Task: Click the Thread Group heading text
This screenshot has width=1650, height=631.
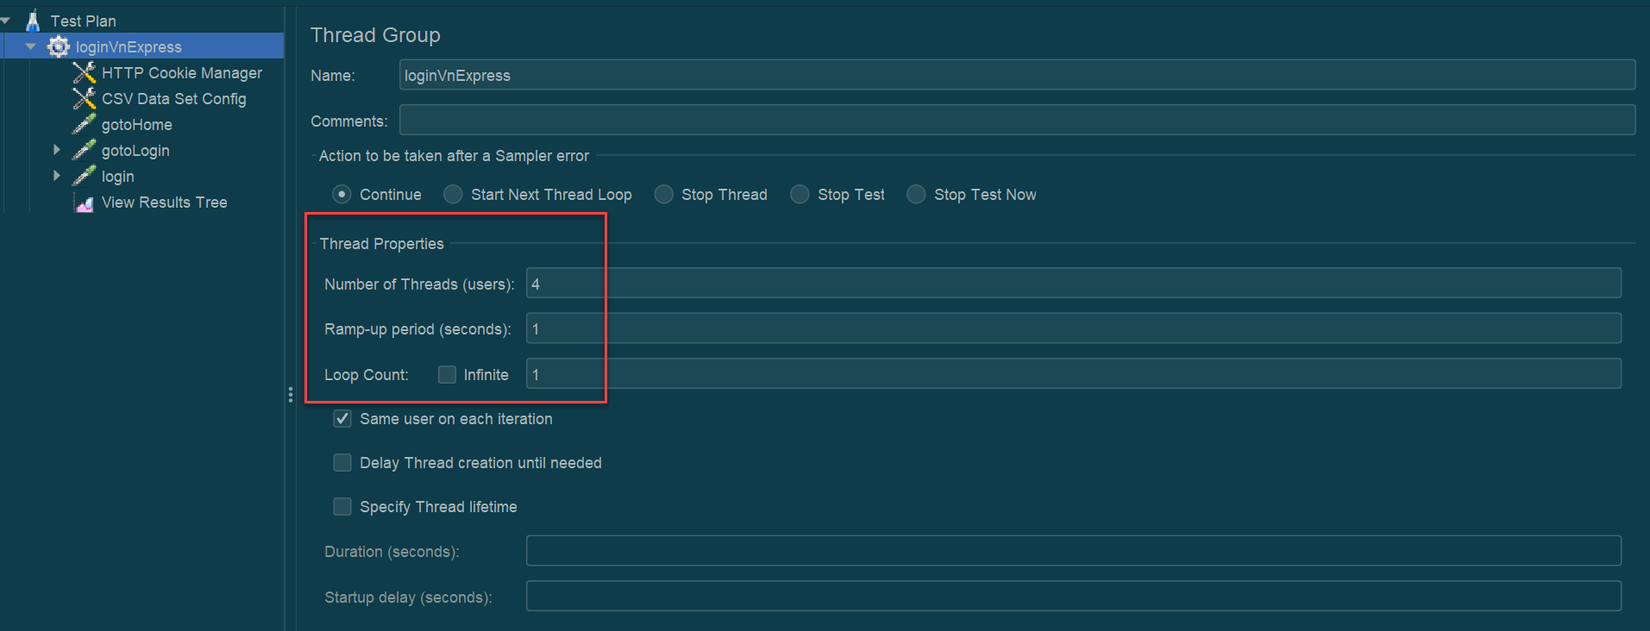Action: tap(375, 35)
